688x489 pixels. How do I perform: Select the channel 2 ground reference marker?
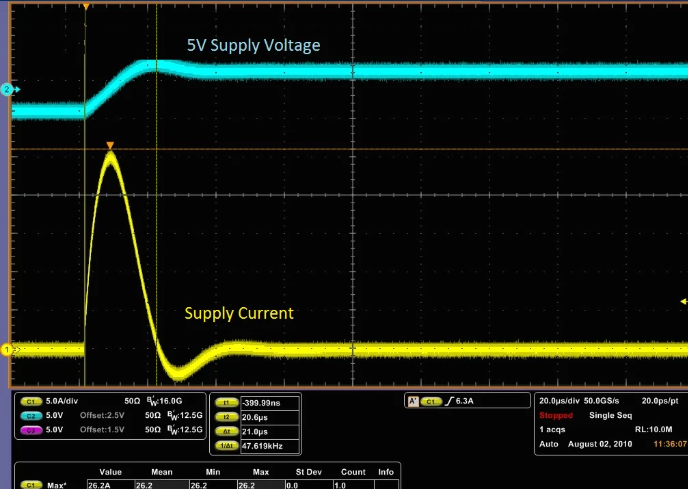(x=7, y=90)
